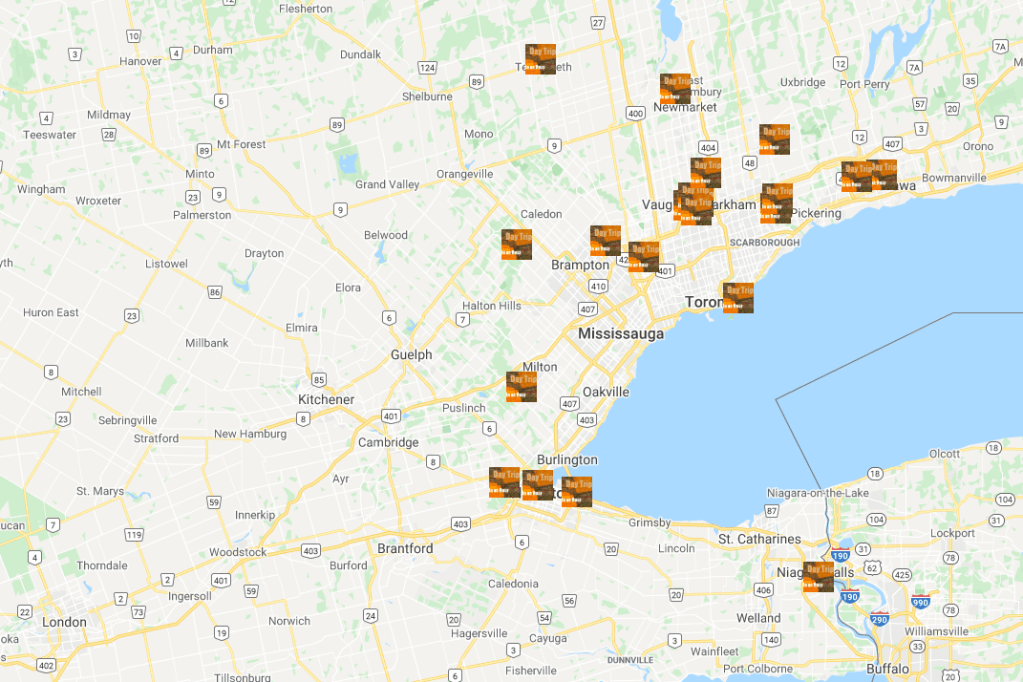Click the Day Trip marker above Brampton label
Image resolution: width=1023 pixels, height=682 pixels.
click(605, 240)
